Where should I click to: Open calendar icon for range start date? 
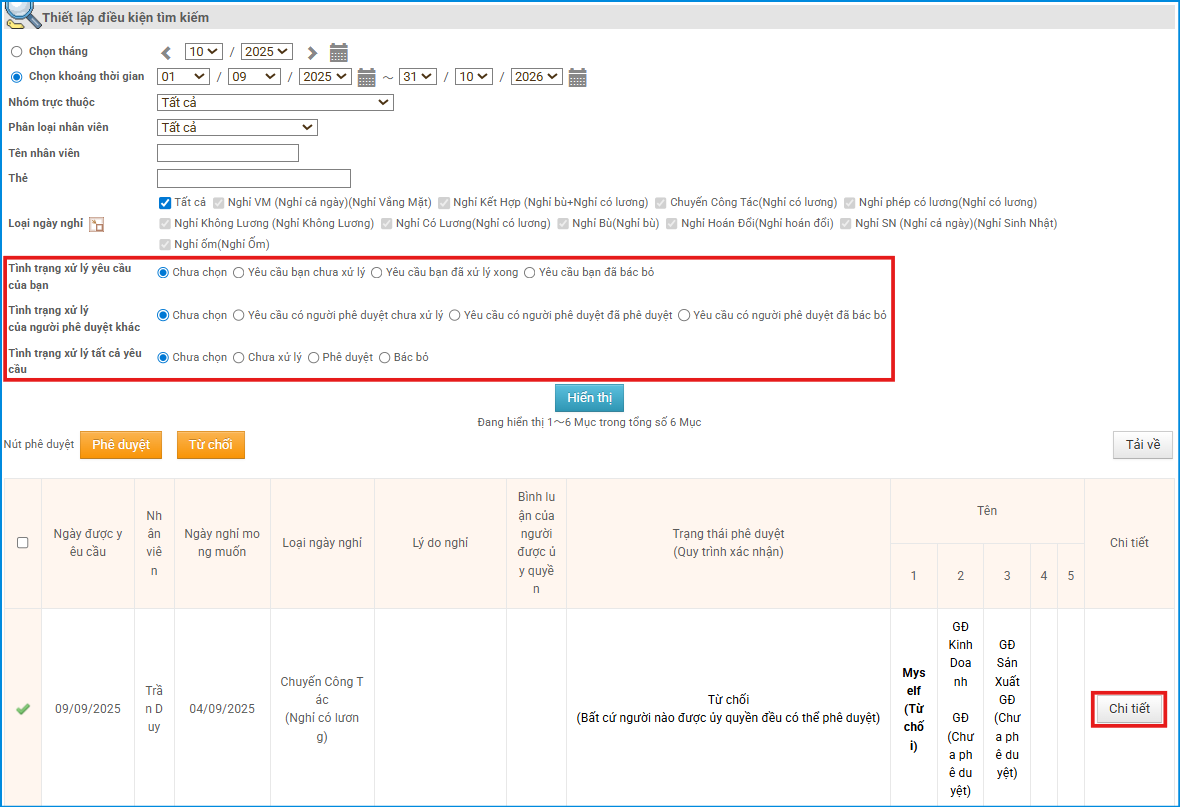(366, 77)
